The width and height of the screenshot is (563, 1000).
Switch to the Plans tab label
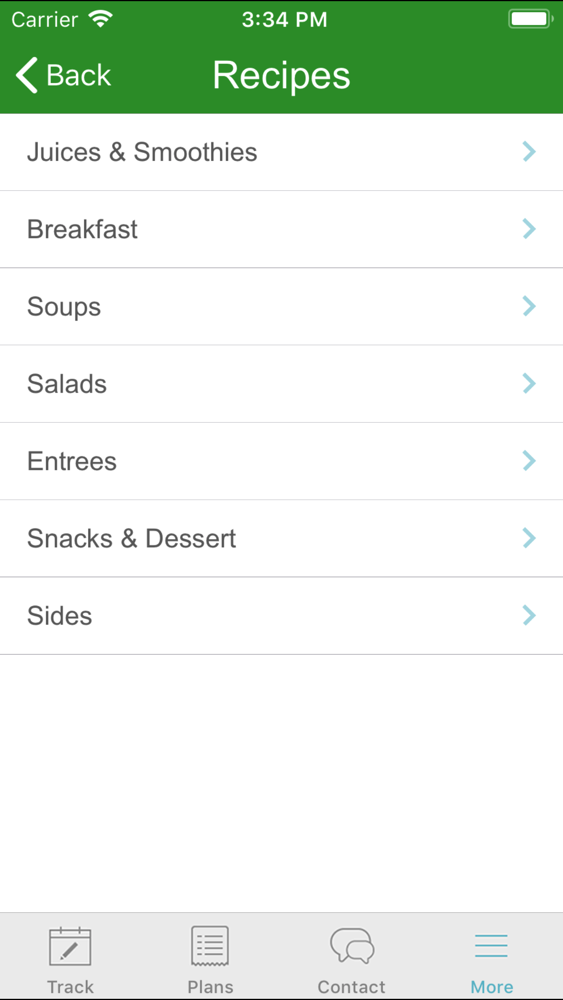pyautogui.click(x=210, y=987)
